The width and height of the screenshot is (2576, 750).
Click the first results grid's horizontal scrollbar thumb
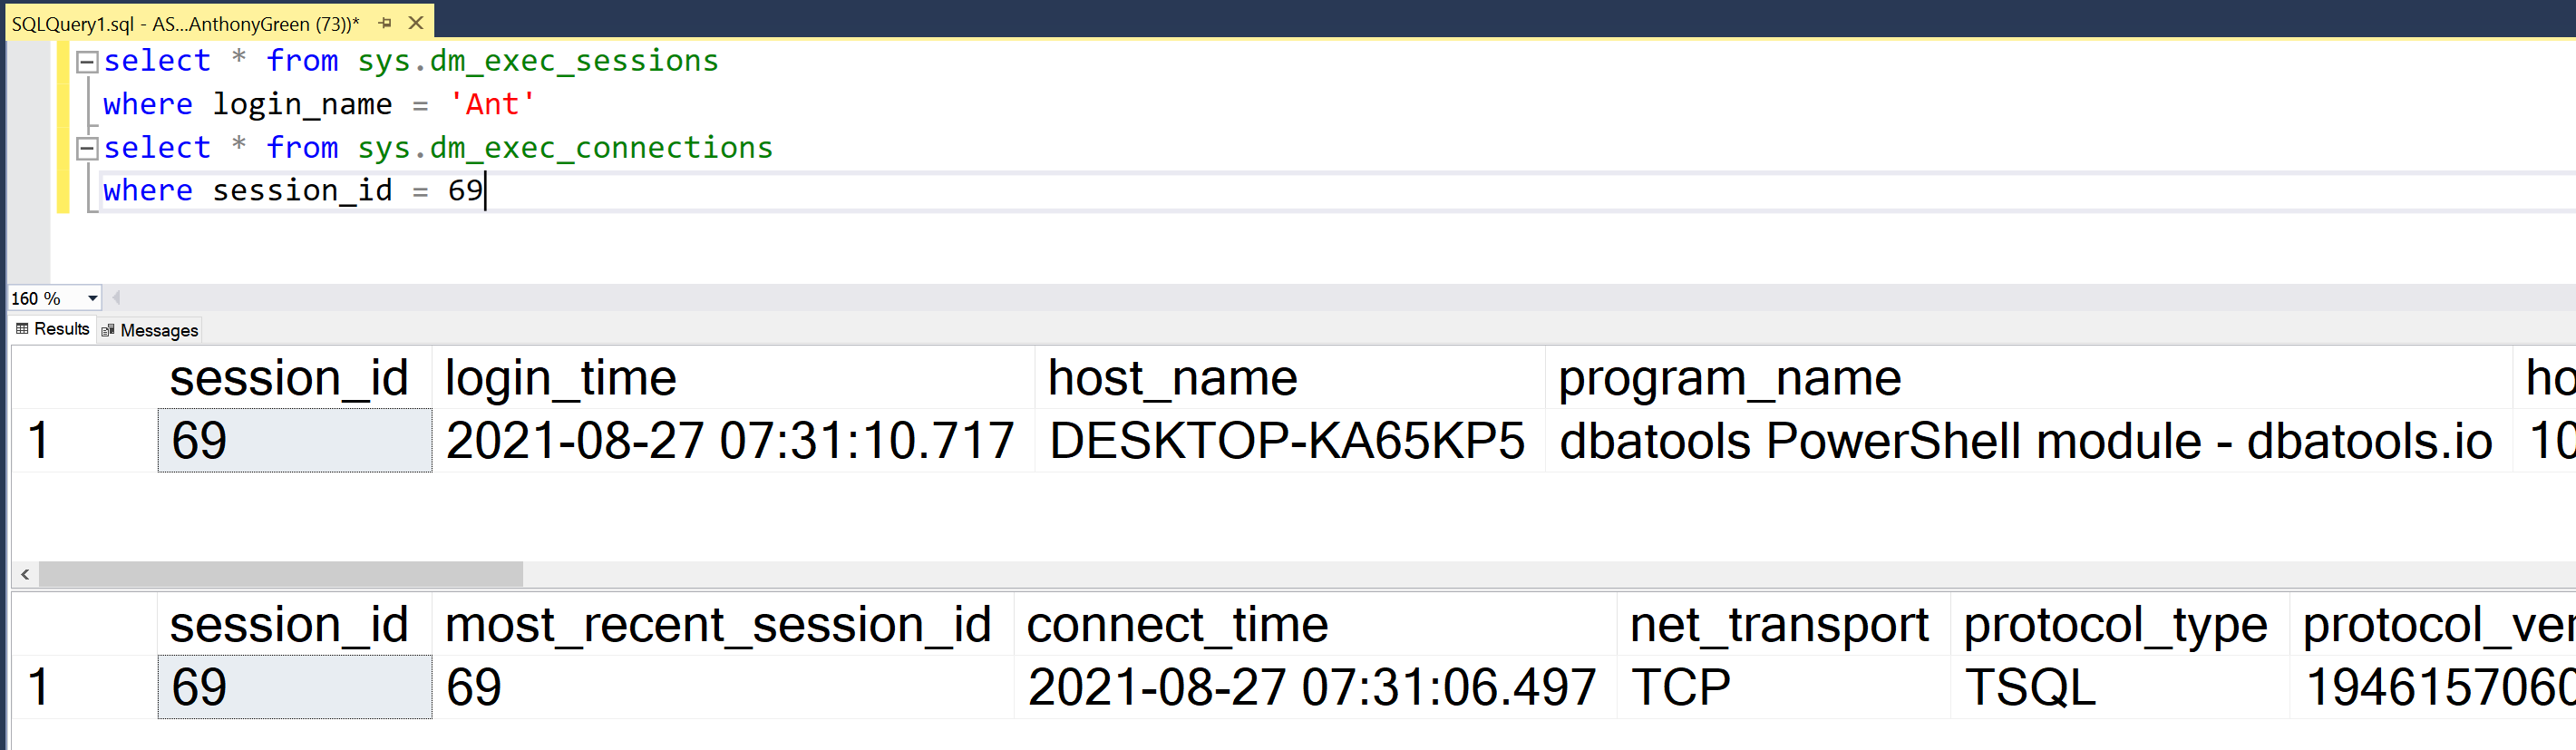coord(280,575)
